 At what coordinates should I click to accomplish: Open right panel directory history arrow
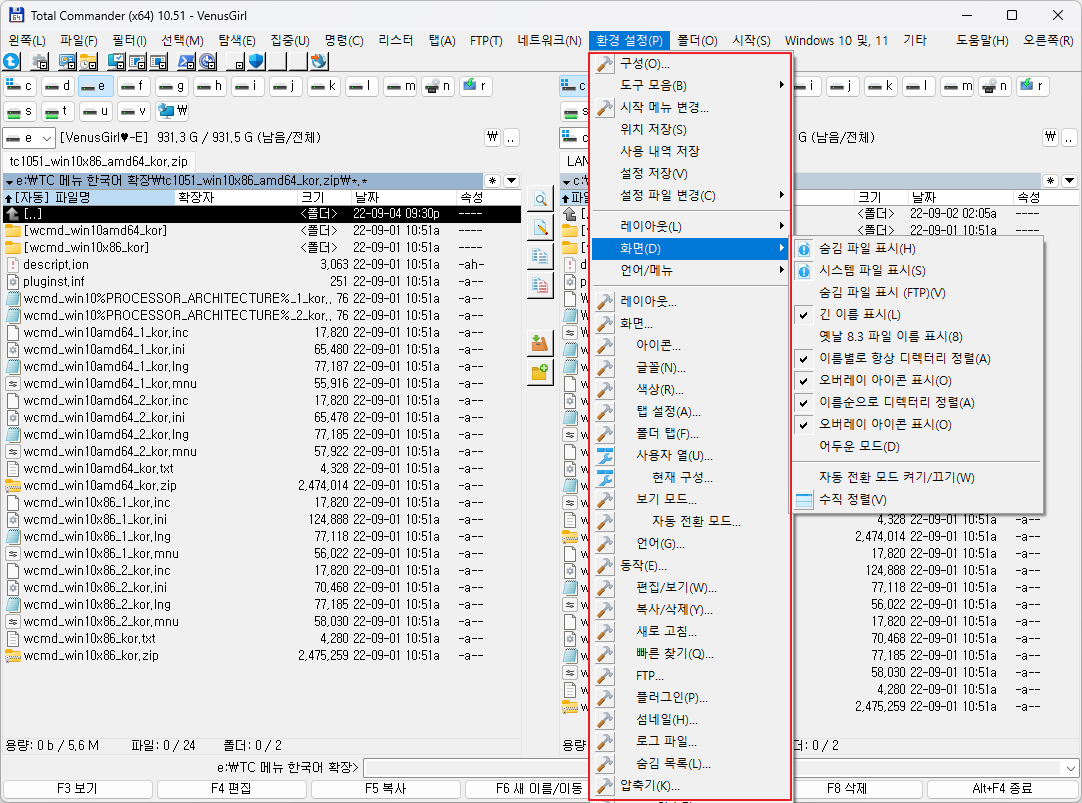pyautogui.click(x=1069, y=181)
